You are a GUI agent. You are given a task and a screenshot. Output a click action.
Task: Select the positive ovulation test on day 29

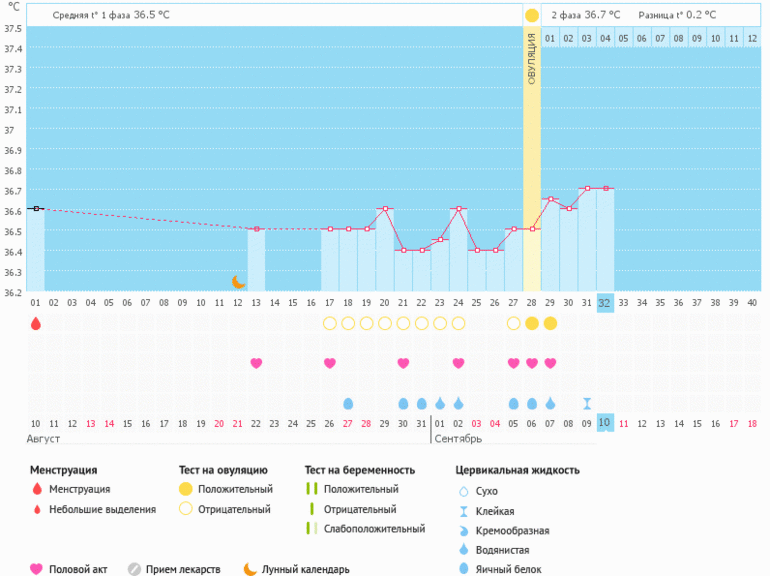550,323
